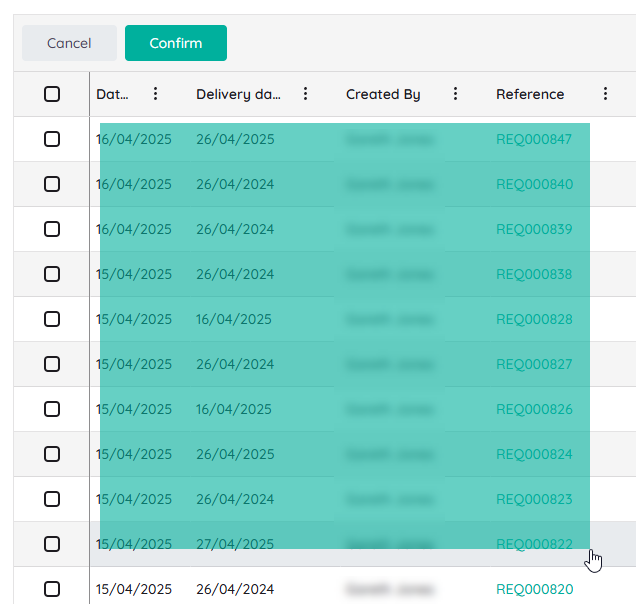Check the box for row REQ000839

point(52,229)
